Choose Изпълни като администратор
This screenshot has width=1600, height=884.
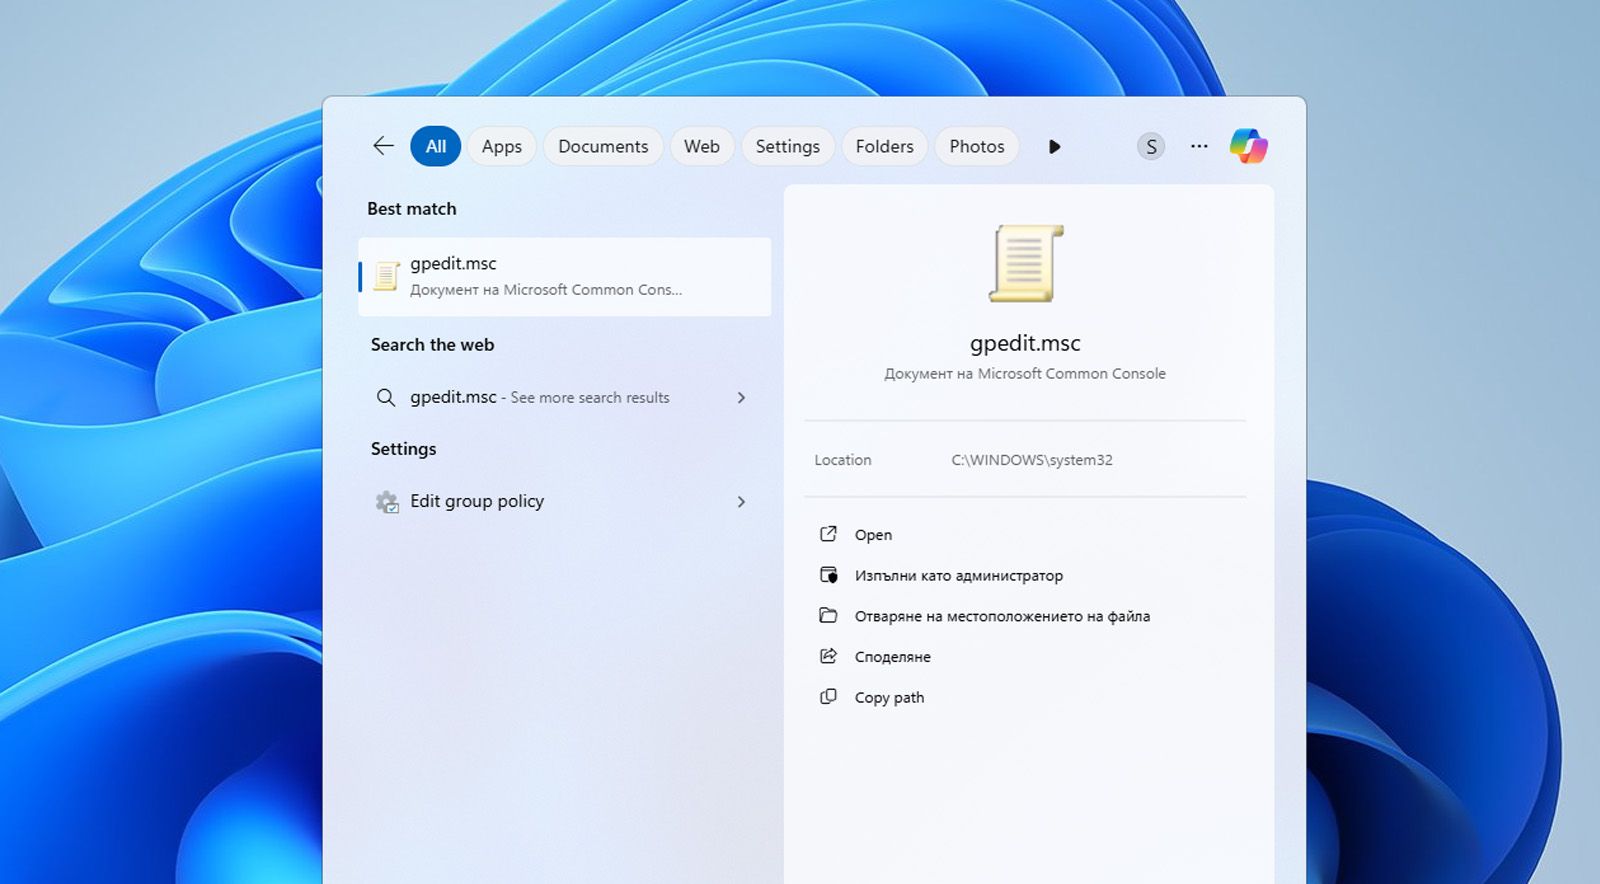(x=959, y=576)
